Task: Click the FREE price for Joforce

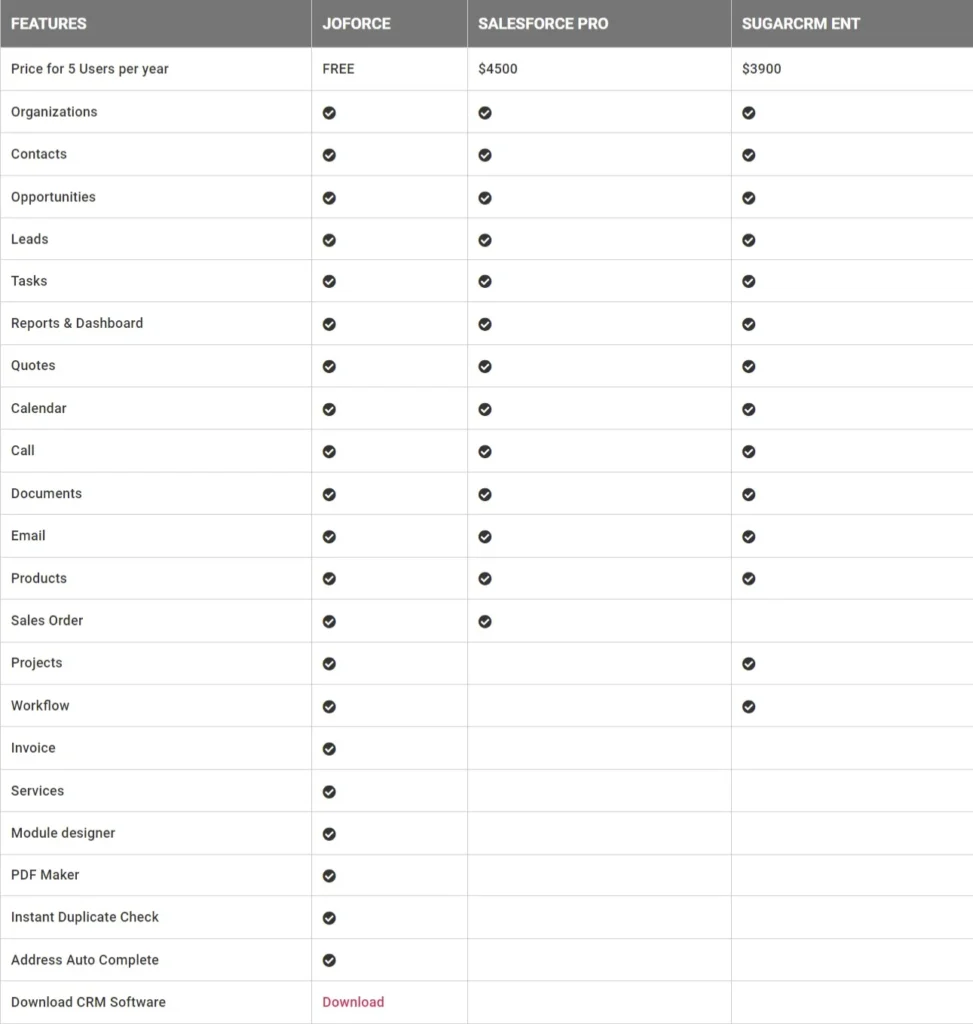Action: point(338,69)
